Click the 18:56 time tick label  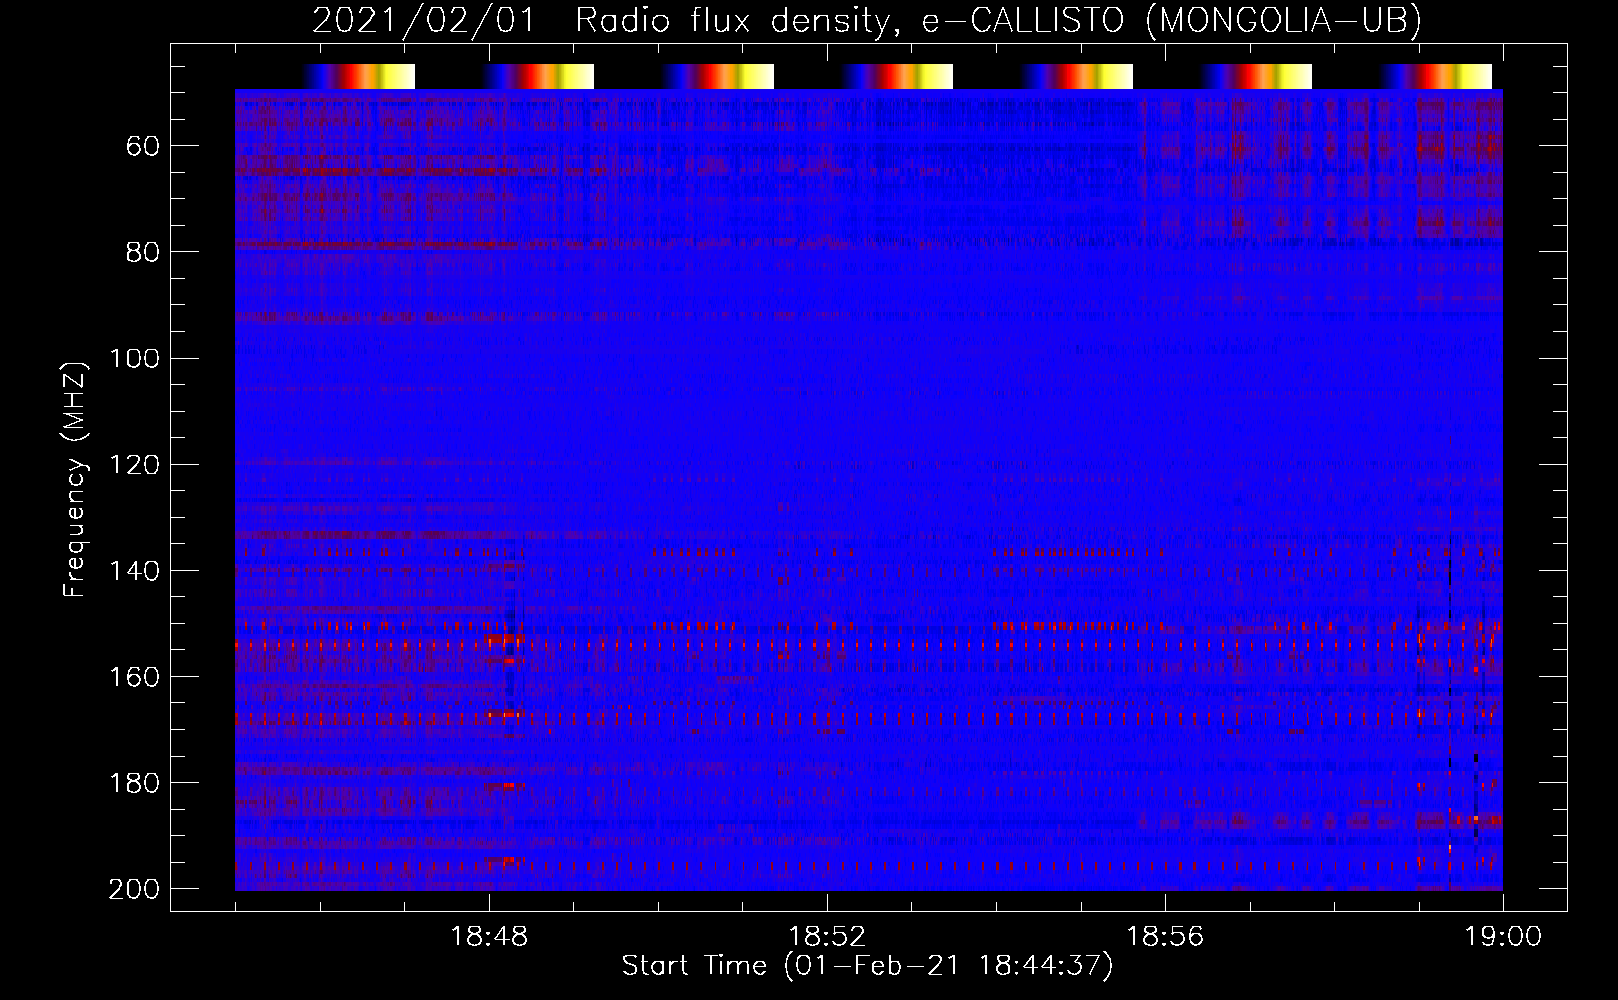pyautogui.click(x=1165, y=937)
